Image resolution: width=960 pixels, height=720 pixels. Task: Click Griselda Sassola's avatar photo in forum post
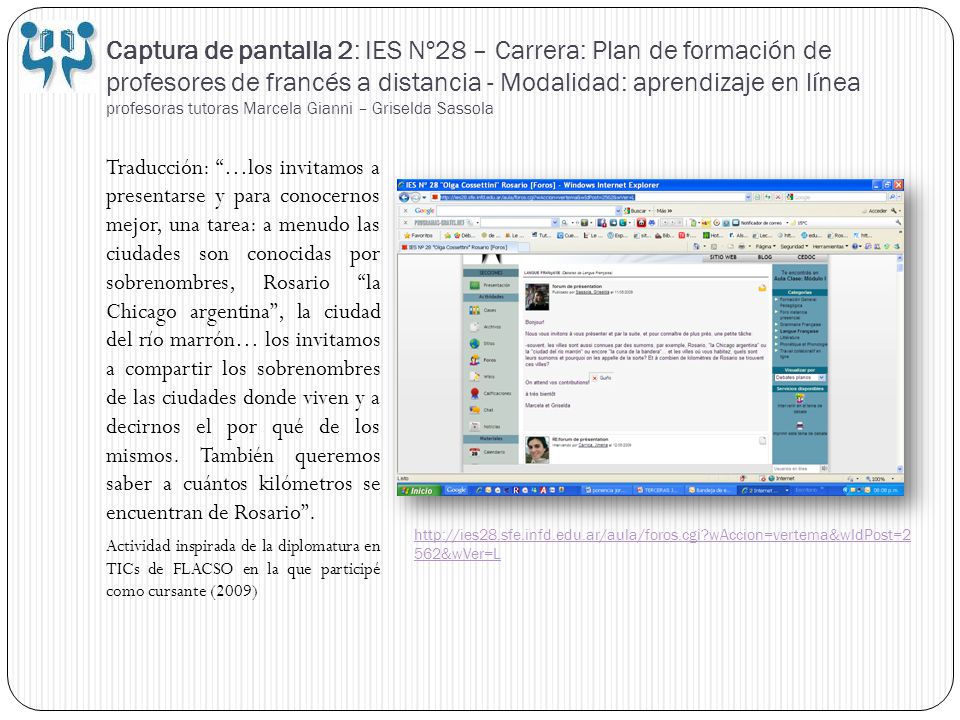(x=537, y=297)
